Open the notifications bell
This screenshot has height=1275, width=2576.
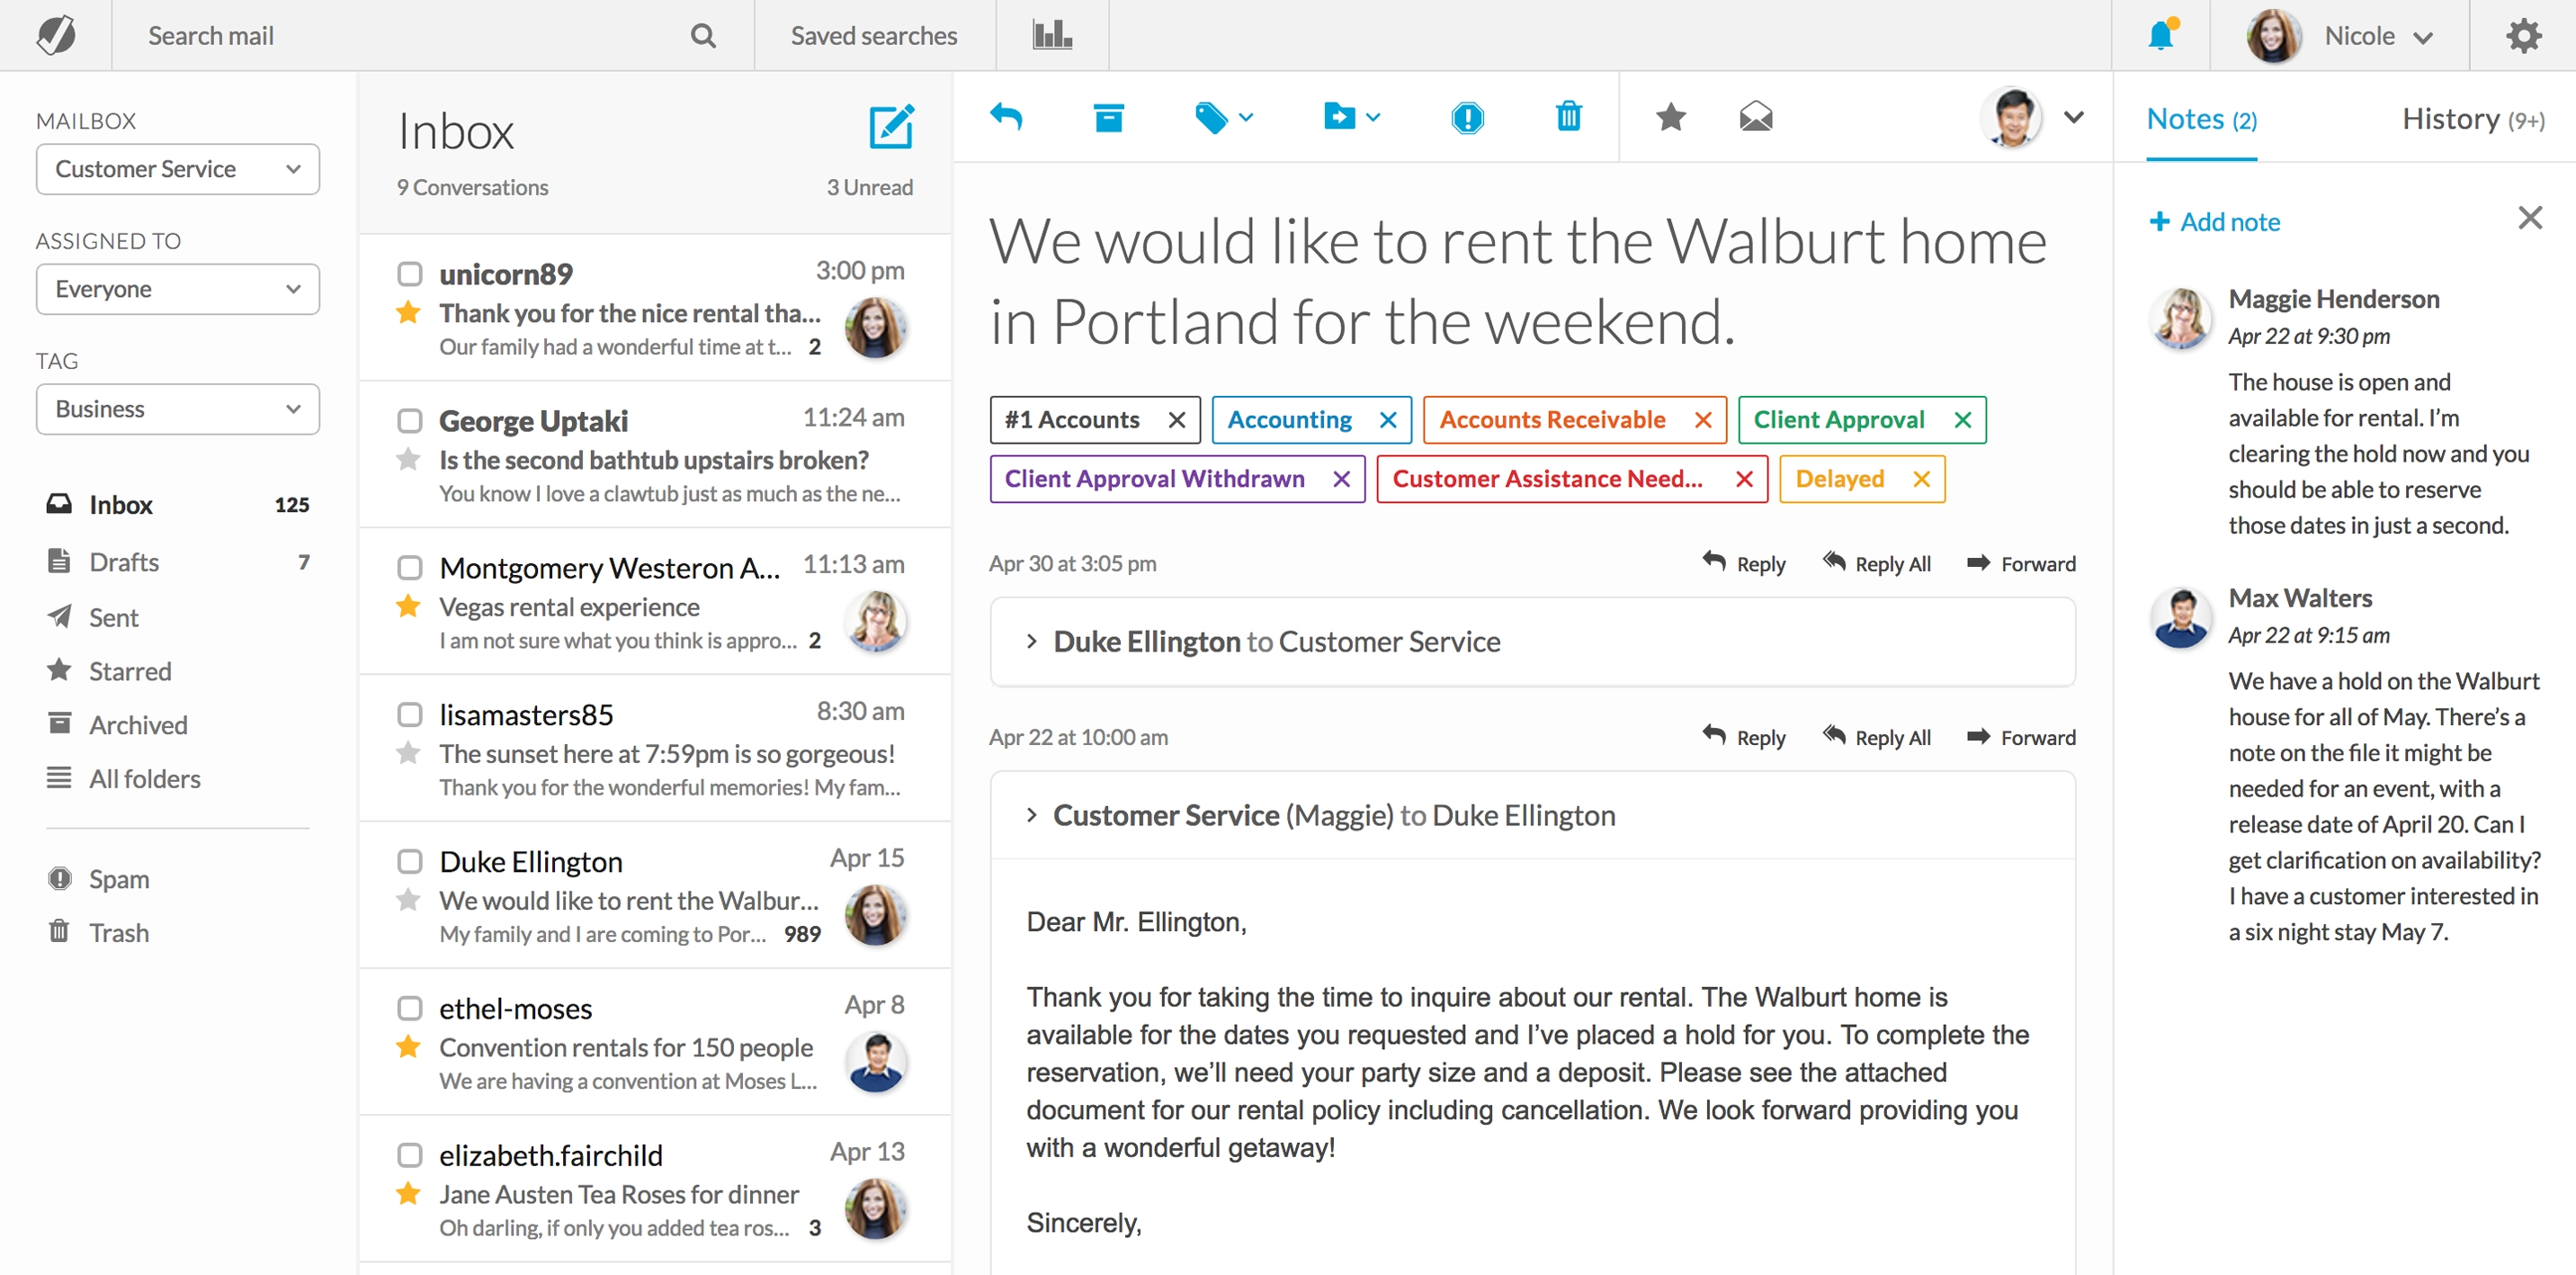coord(2161,36)
